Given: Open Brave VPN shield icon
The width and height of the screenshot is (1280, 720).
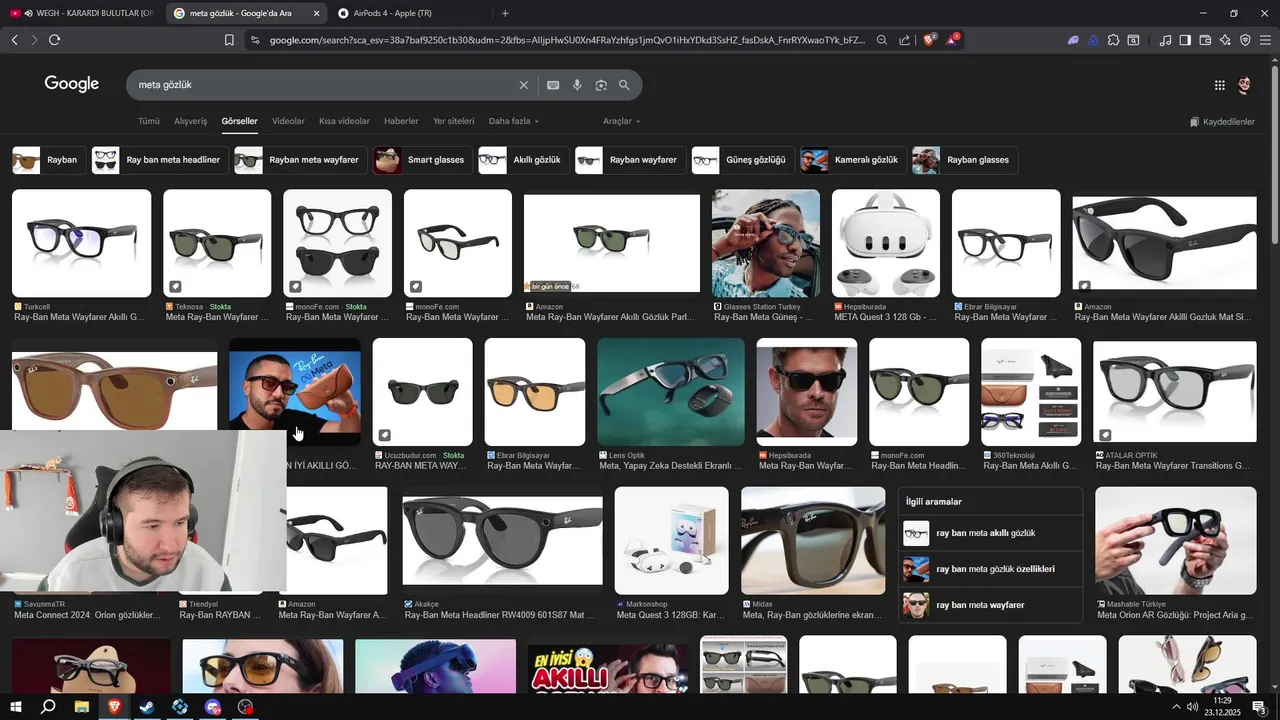Looking at the screenshot, I should pos(1245,40).
